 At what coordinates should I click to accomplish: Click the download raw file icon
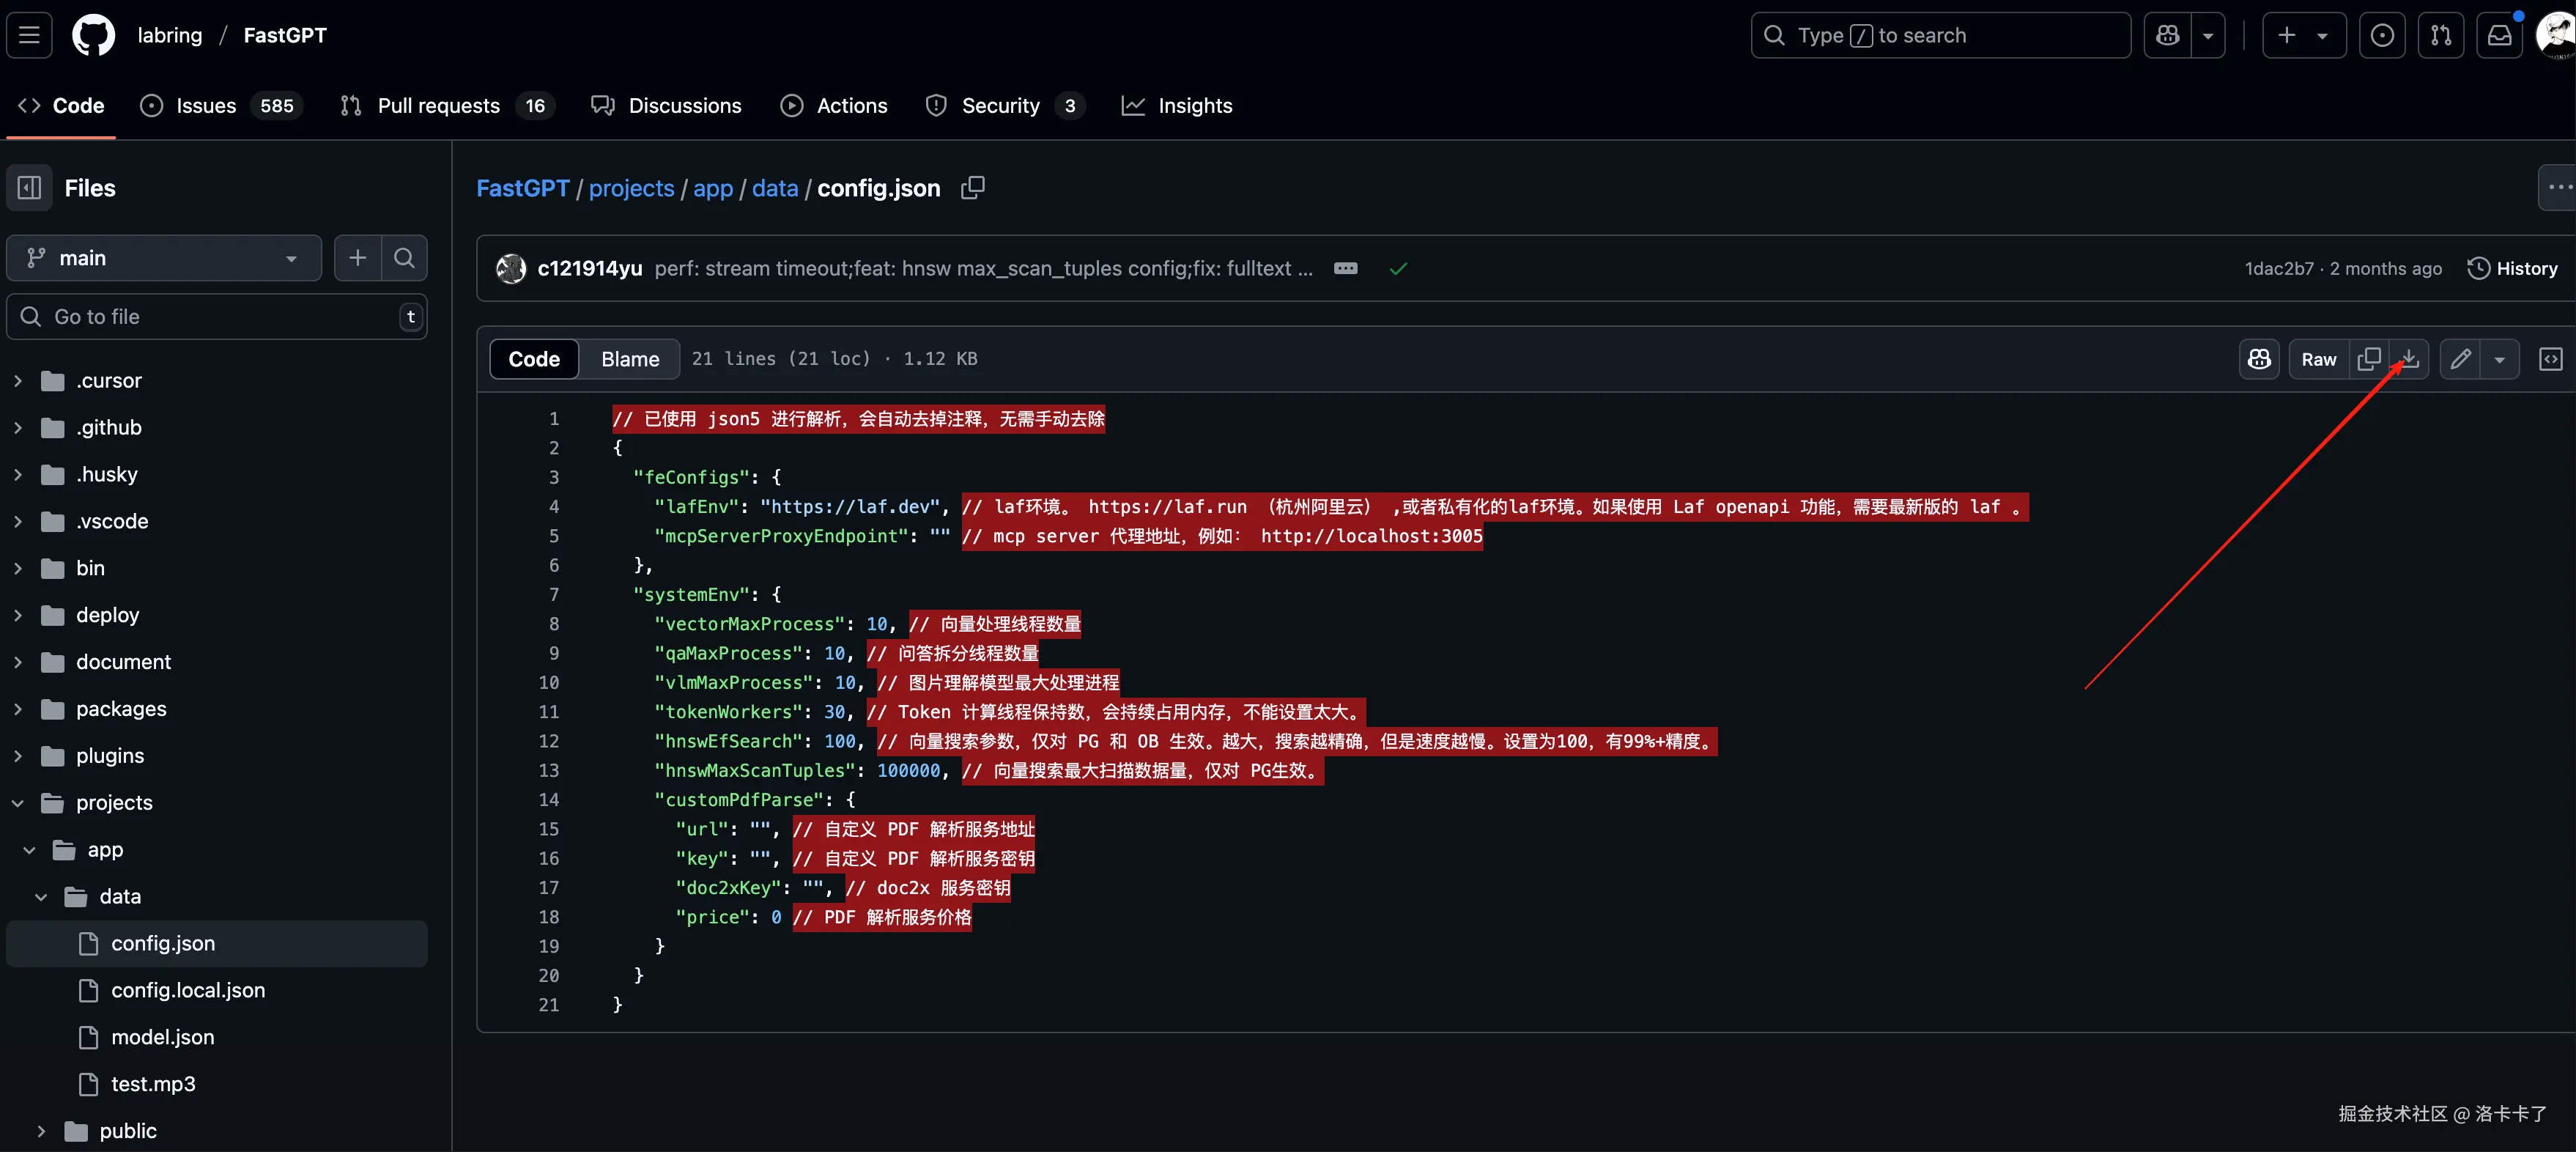2410,359
